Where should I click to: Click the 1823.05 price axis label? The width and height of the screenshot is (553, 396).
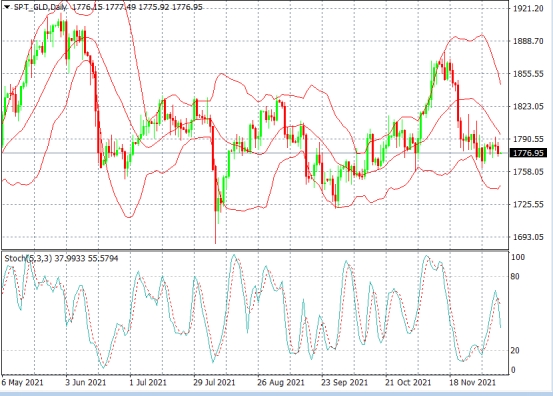pos(528,106)
